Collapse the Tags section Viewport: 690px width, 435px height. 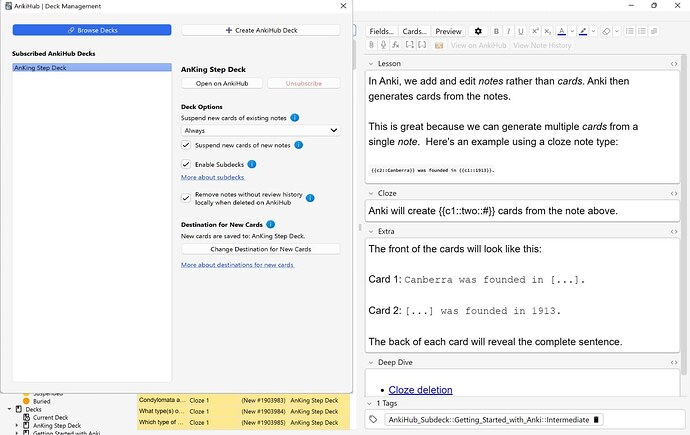tap(369, 403)
